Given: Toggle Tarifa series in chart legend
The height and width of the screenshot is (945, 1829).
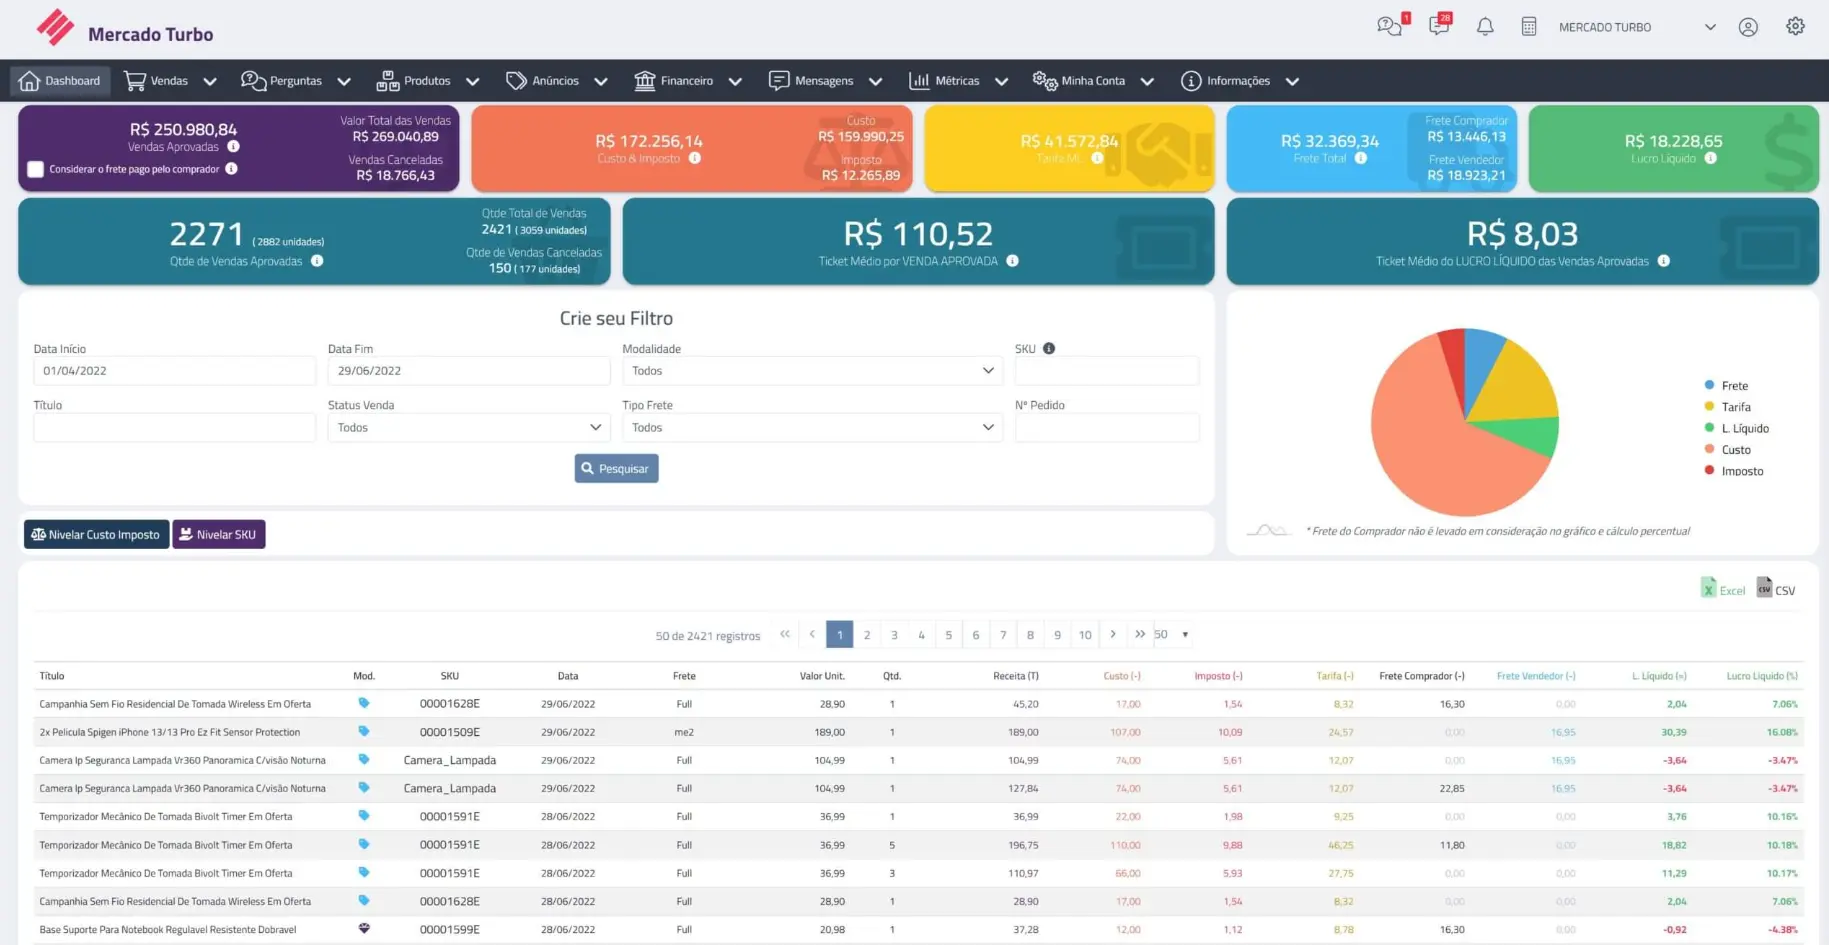Looking at the screenshot, I should point(1727,407).
